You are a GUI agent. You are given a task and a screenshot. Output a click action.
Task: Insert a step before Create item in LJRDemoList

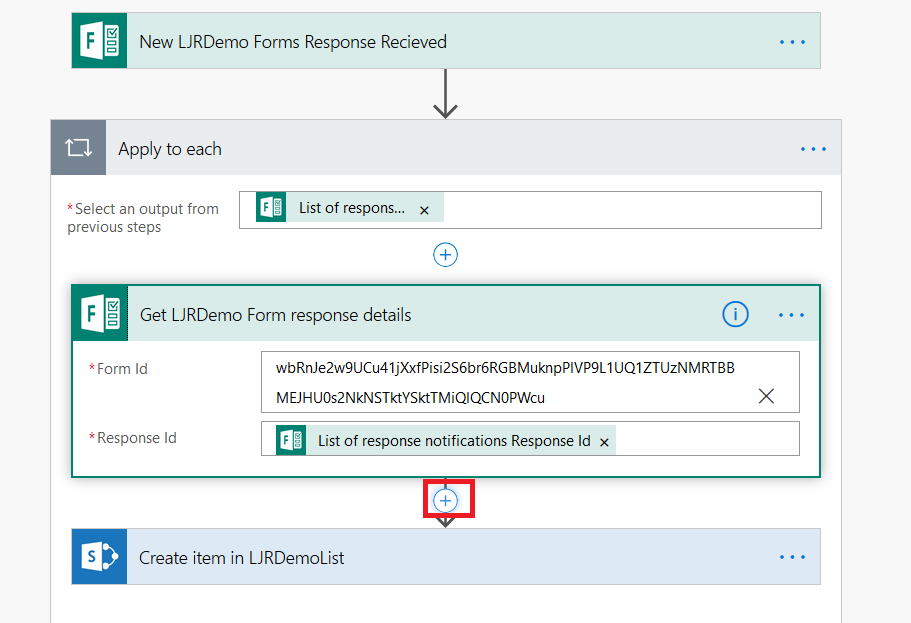coord(446,500)
